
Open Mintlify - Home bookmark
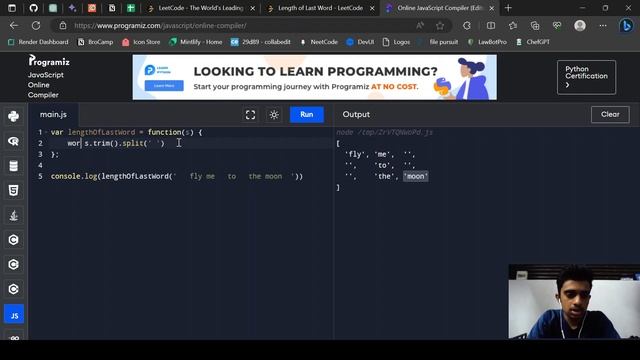point(196,42)
